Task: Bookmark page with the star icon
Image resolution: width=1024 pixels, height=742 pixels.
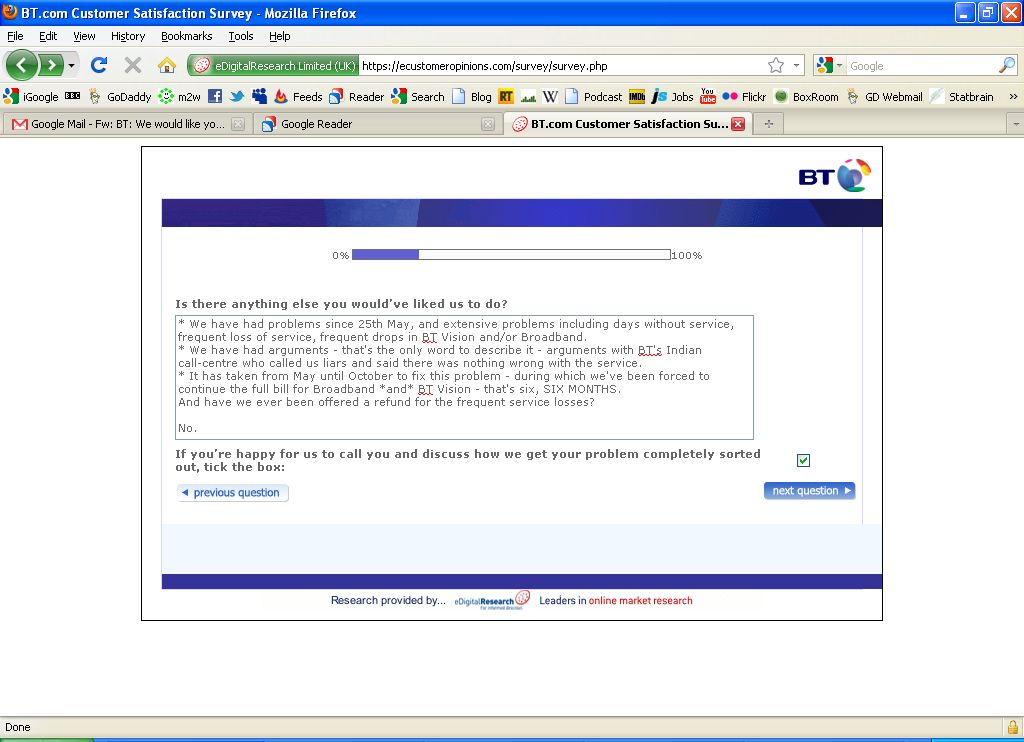Action: pyautogui.click(x=776, y=66)
